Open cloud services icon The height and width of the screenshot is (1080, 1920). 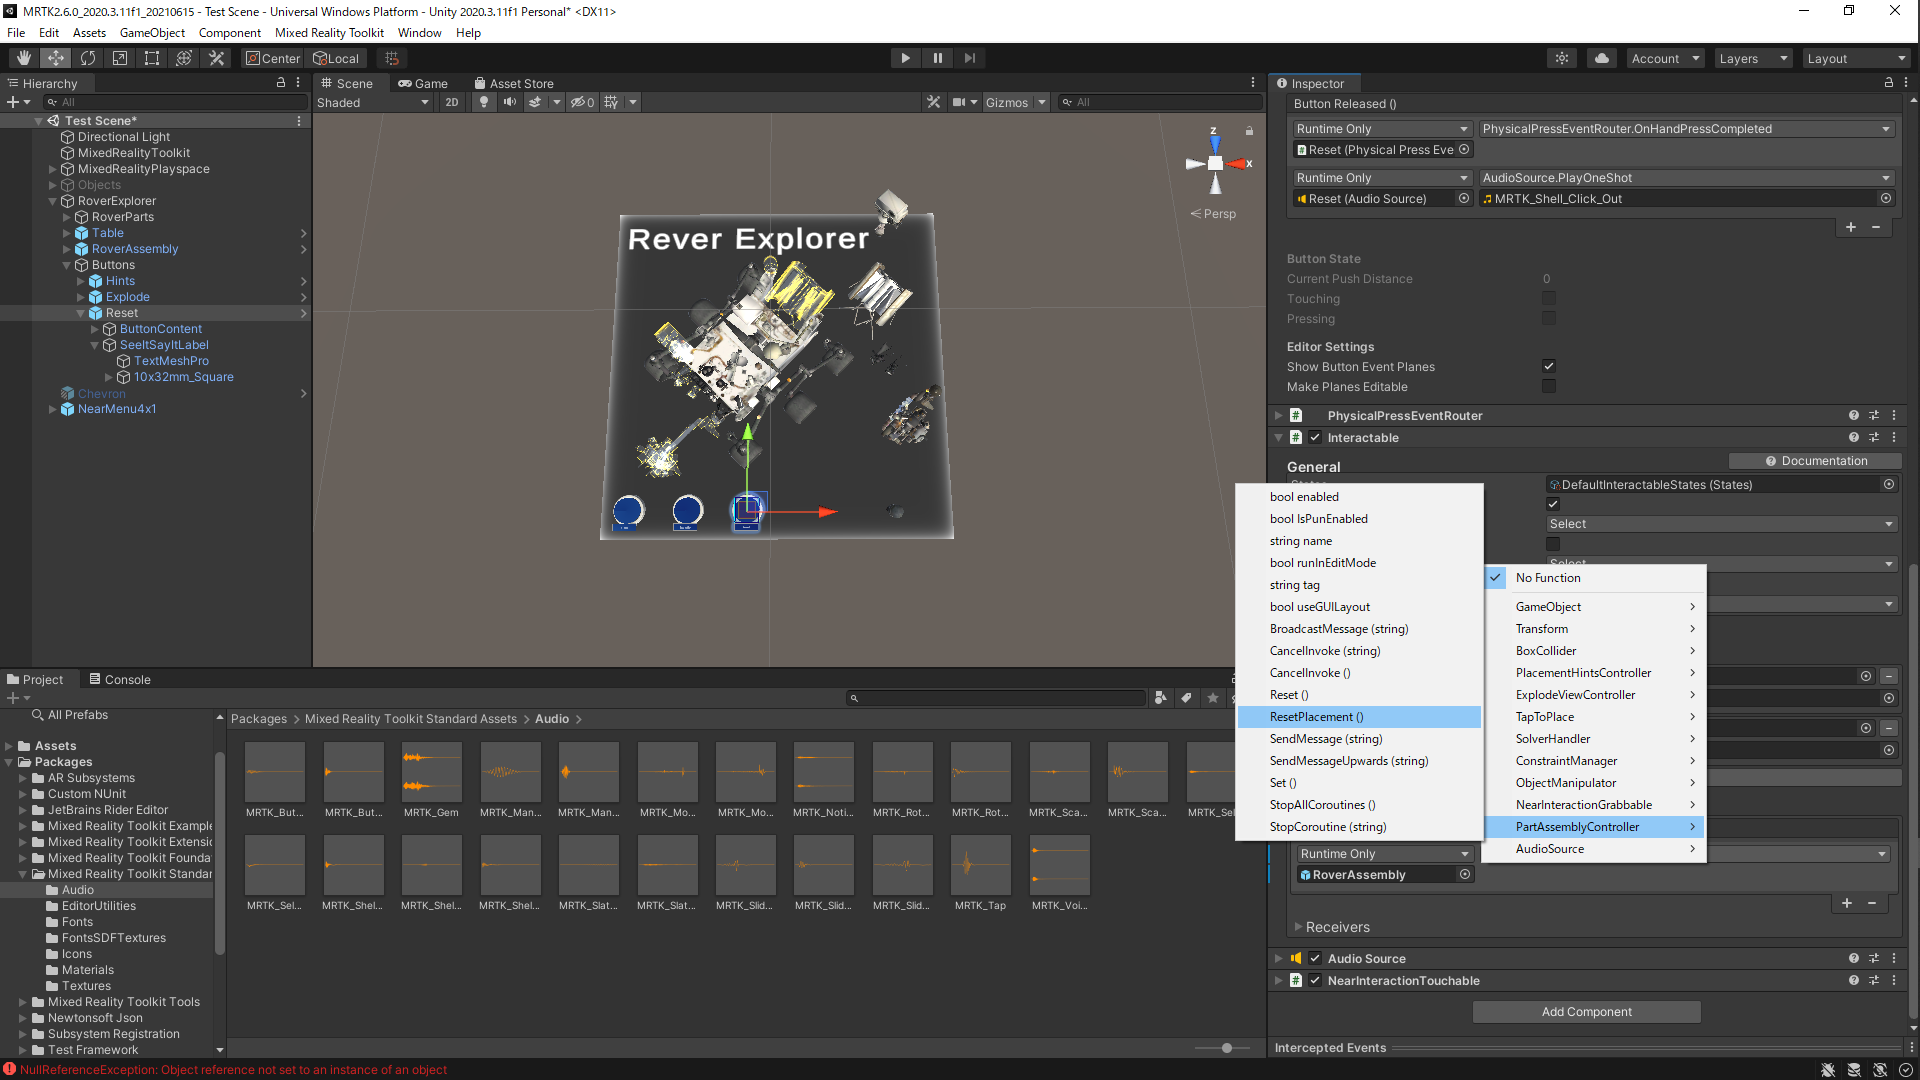[x=1602, y=58]
